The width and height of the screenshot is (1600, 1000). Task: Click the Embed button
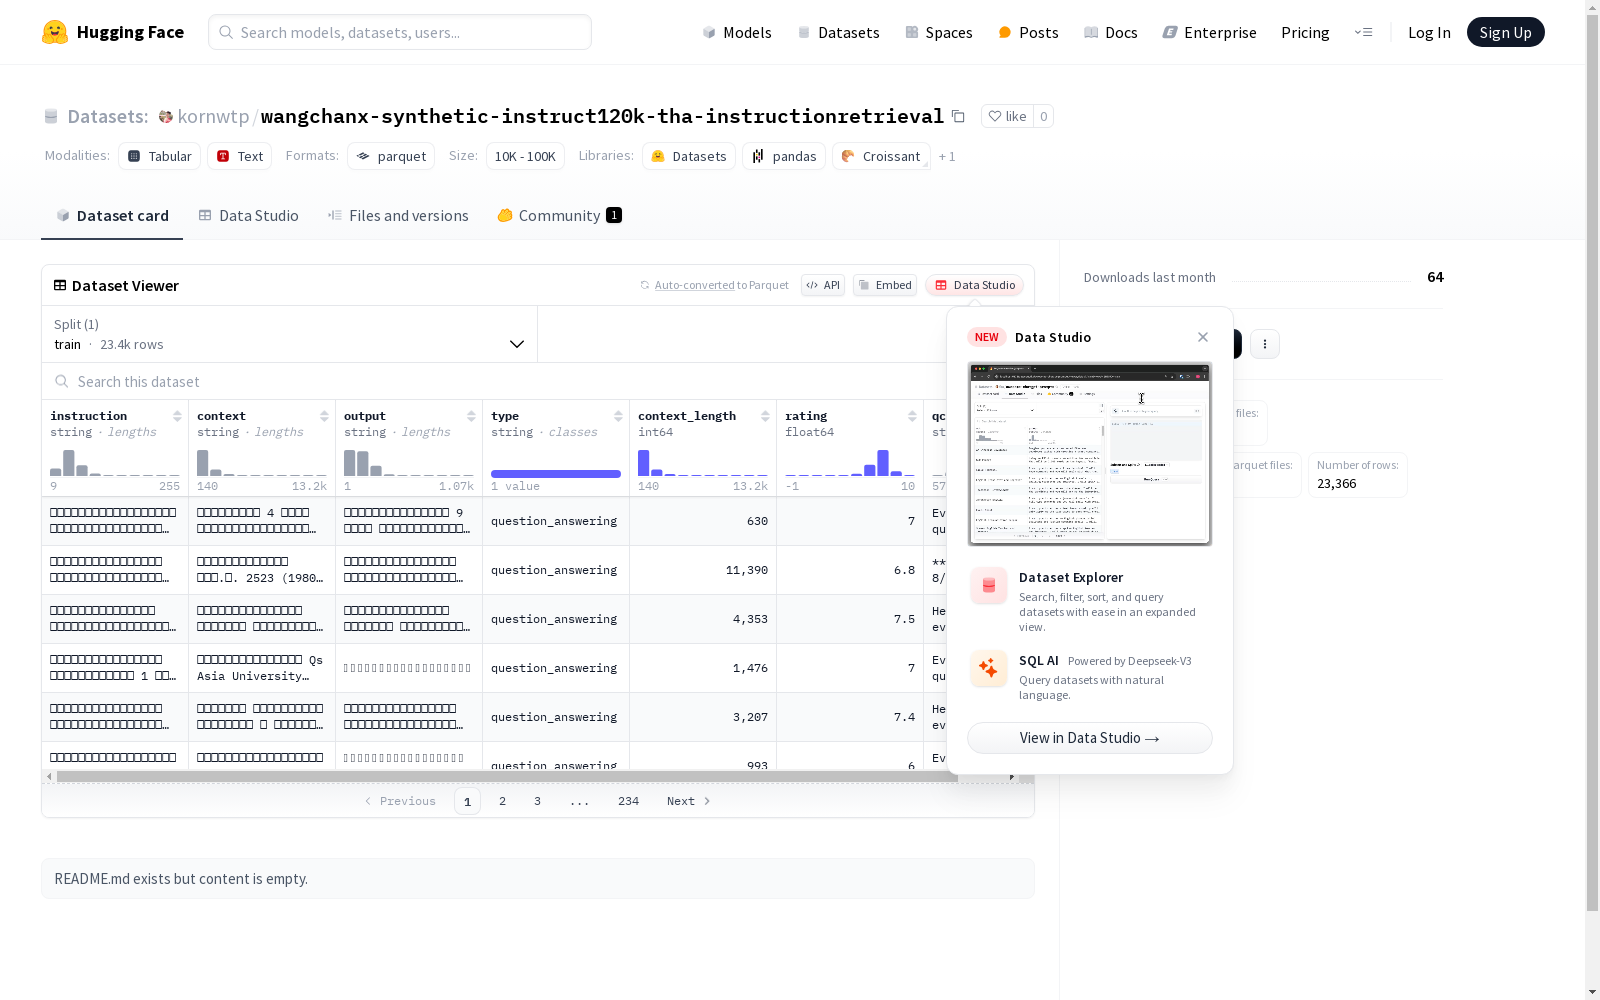pyautogui.click(x=885, y=285)
